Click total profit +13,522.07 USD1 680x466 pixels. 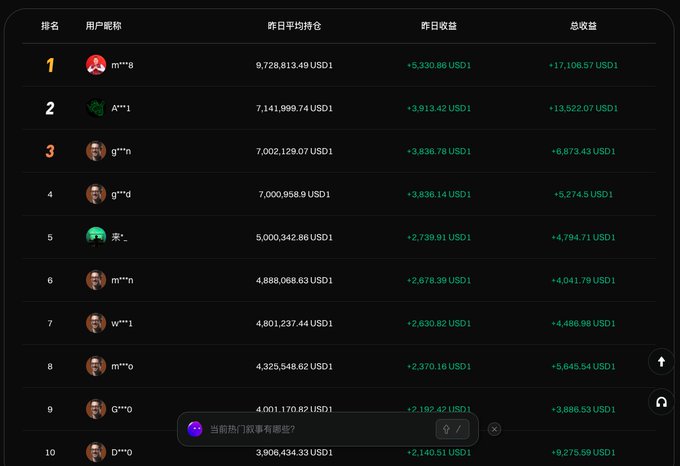coord(583,108)
